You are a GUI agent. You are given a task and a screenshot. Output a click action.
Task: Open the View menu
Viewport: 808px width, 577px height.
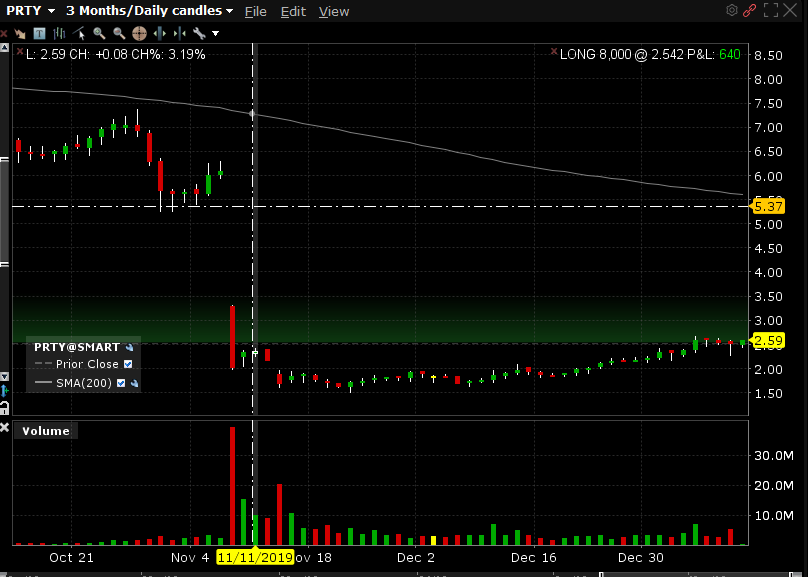coord(334,11)
